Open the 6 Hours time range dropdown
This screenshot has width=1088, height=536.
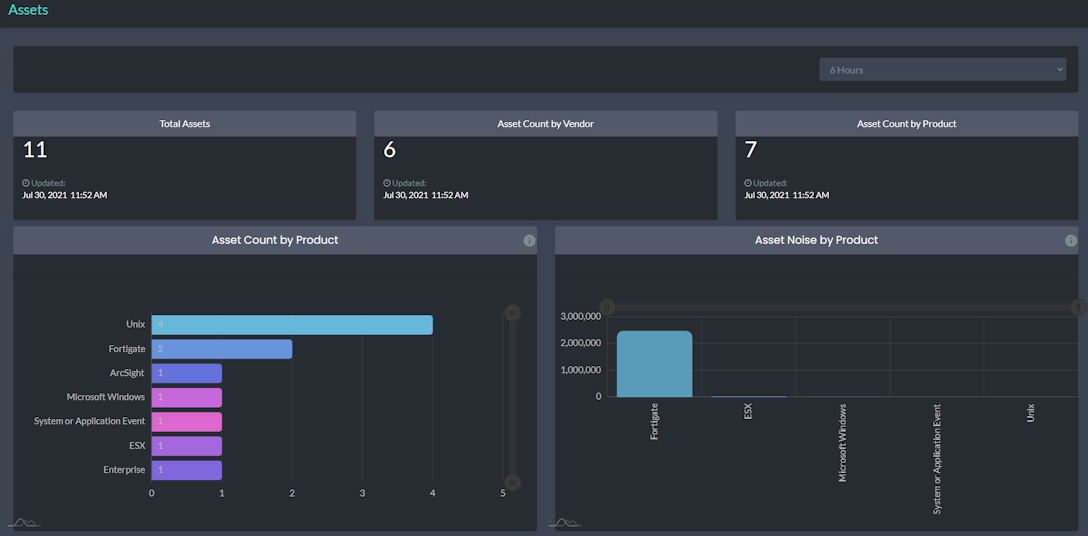pos(942,70)
